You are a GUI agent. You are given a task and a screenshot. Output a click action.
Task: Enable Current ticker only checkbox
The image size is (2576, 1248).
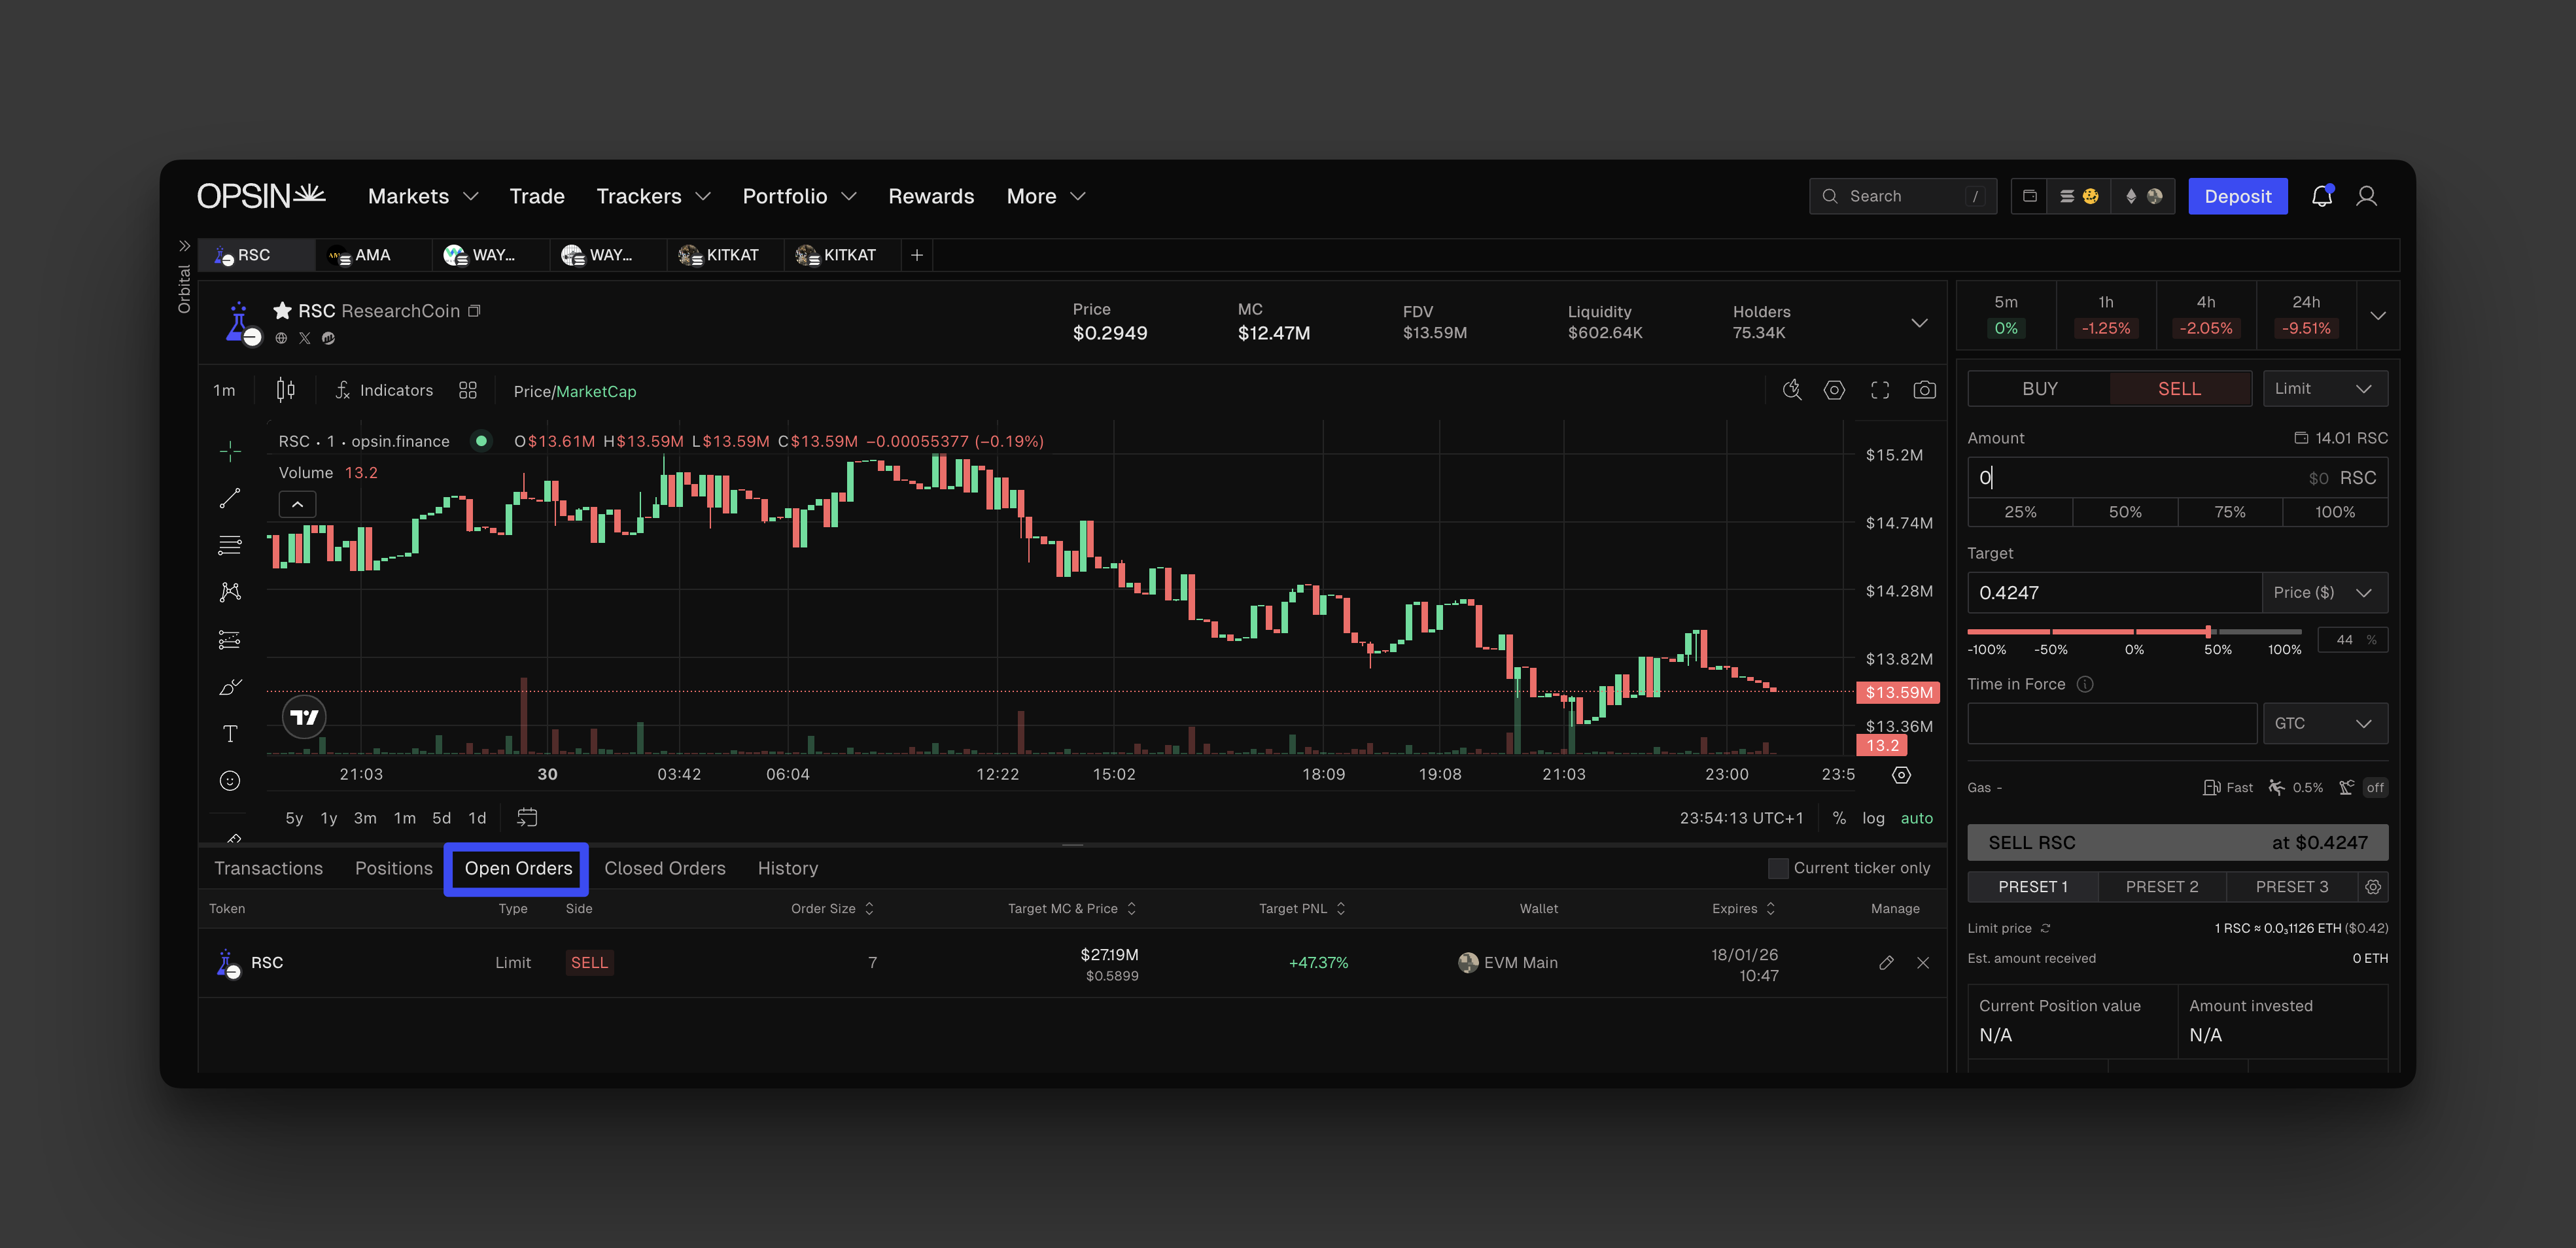[1778, 868]
